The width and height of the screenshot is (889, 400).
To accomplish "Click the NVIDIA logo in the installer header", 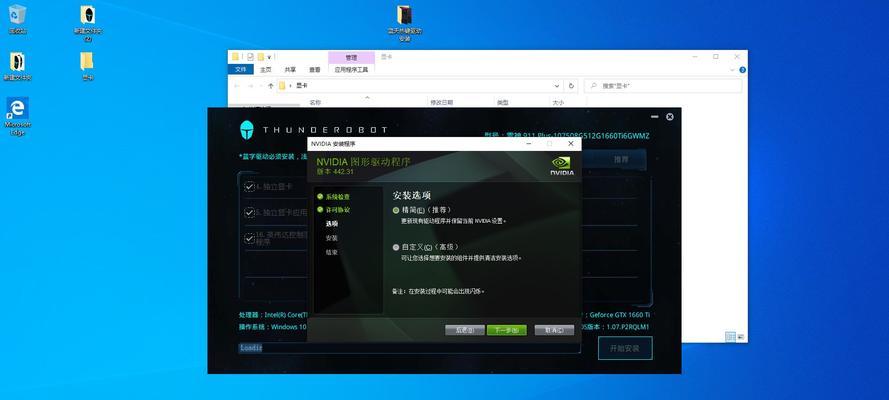I will coord(561,165).
